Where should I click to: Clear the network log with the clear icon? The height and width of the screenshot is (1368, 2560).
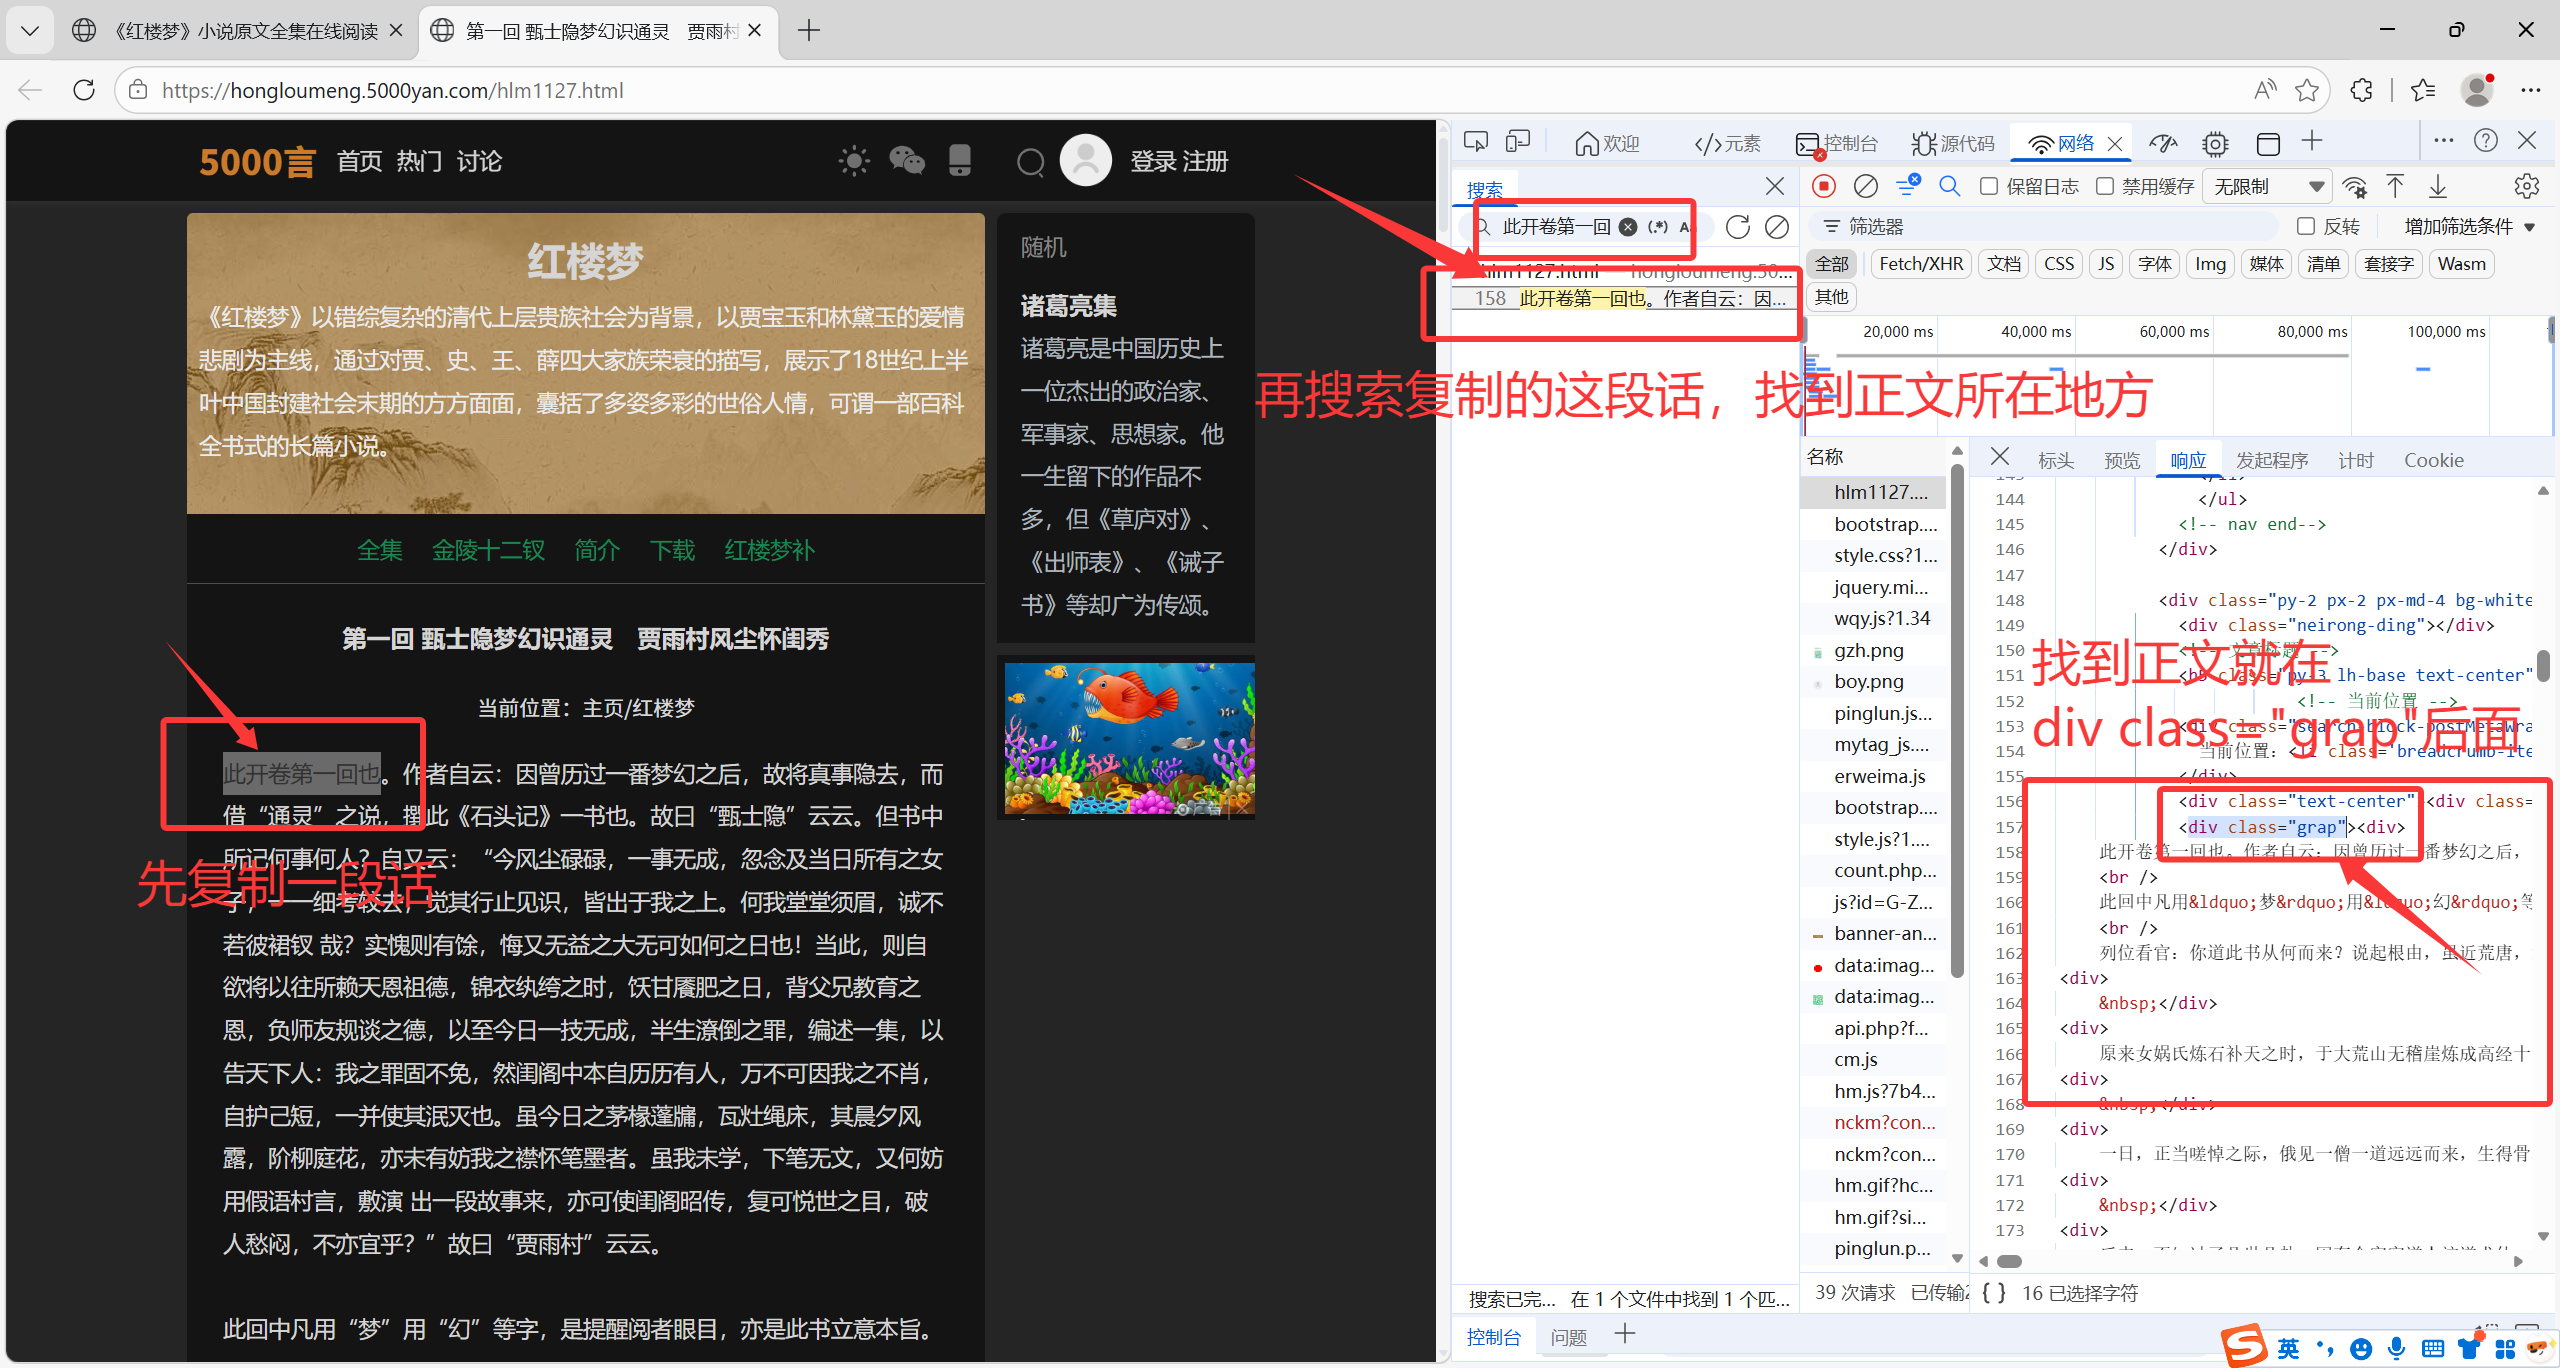[1866, 186]
